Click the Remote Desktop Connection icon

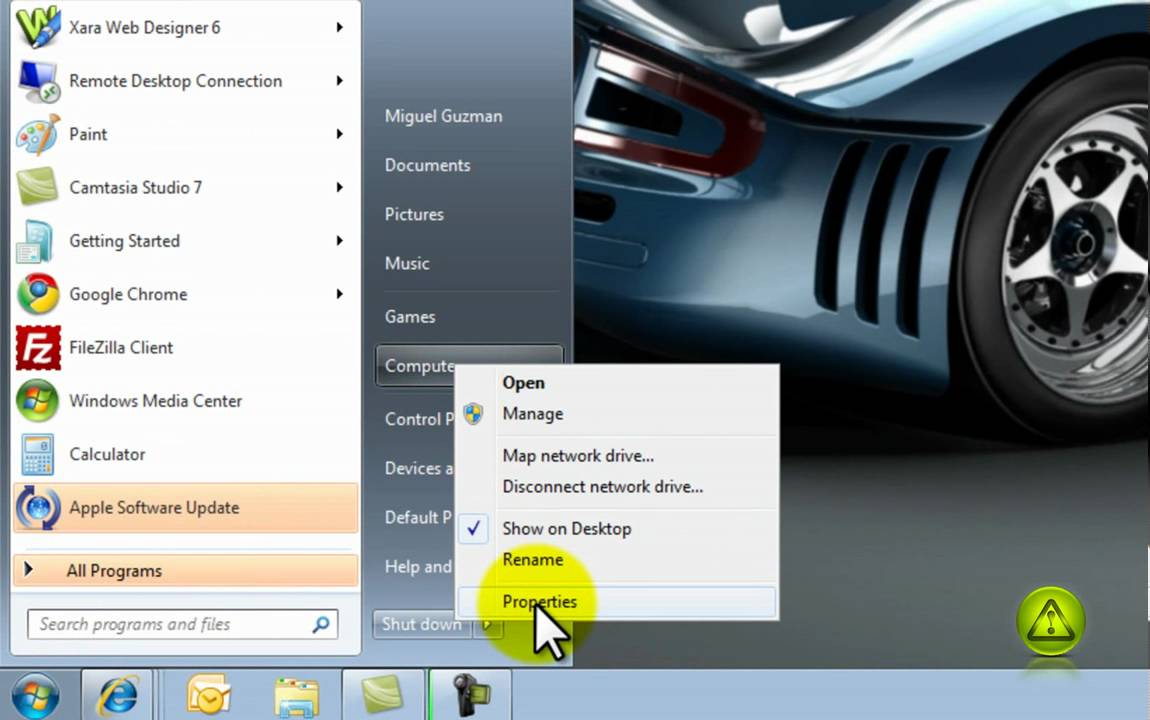(38, 81)
